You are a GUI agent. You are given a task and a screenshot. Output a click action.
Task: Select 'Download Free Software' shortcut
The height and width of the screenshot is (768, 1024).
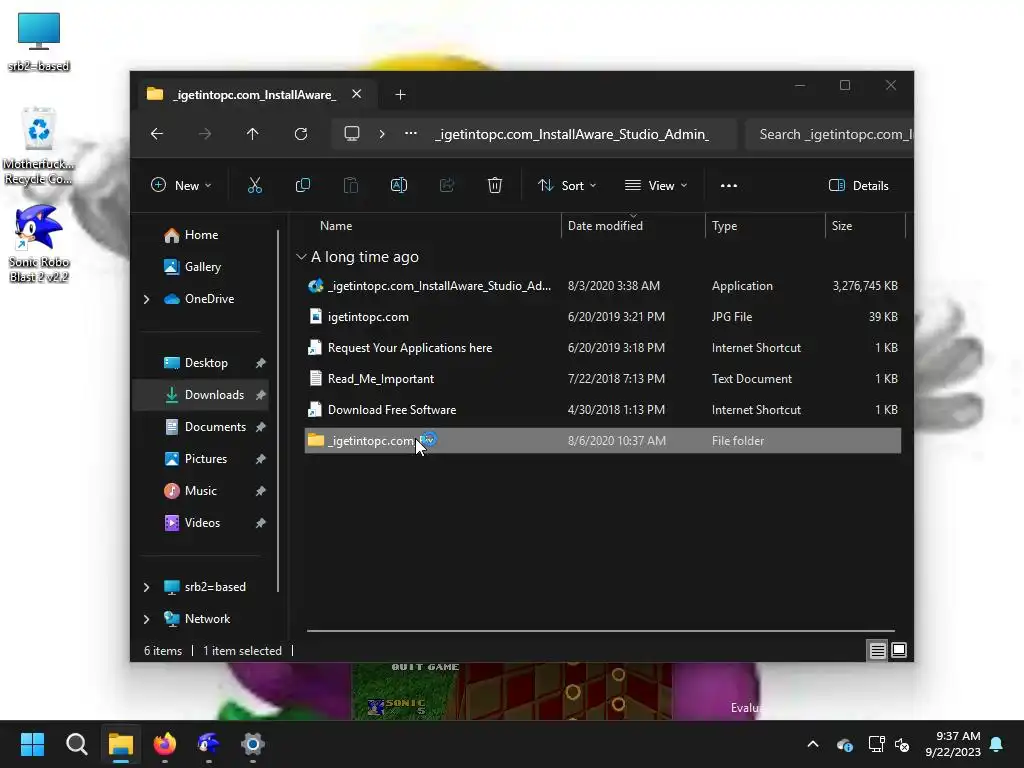click(x=603, y=410)
